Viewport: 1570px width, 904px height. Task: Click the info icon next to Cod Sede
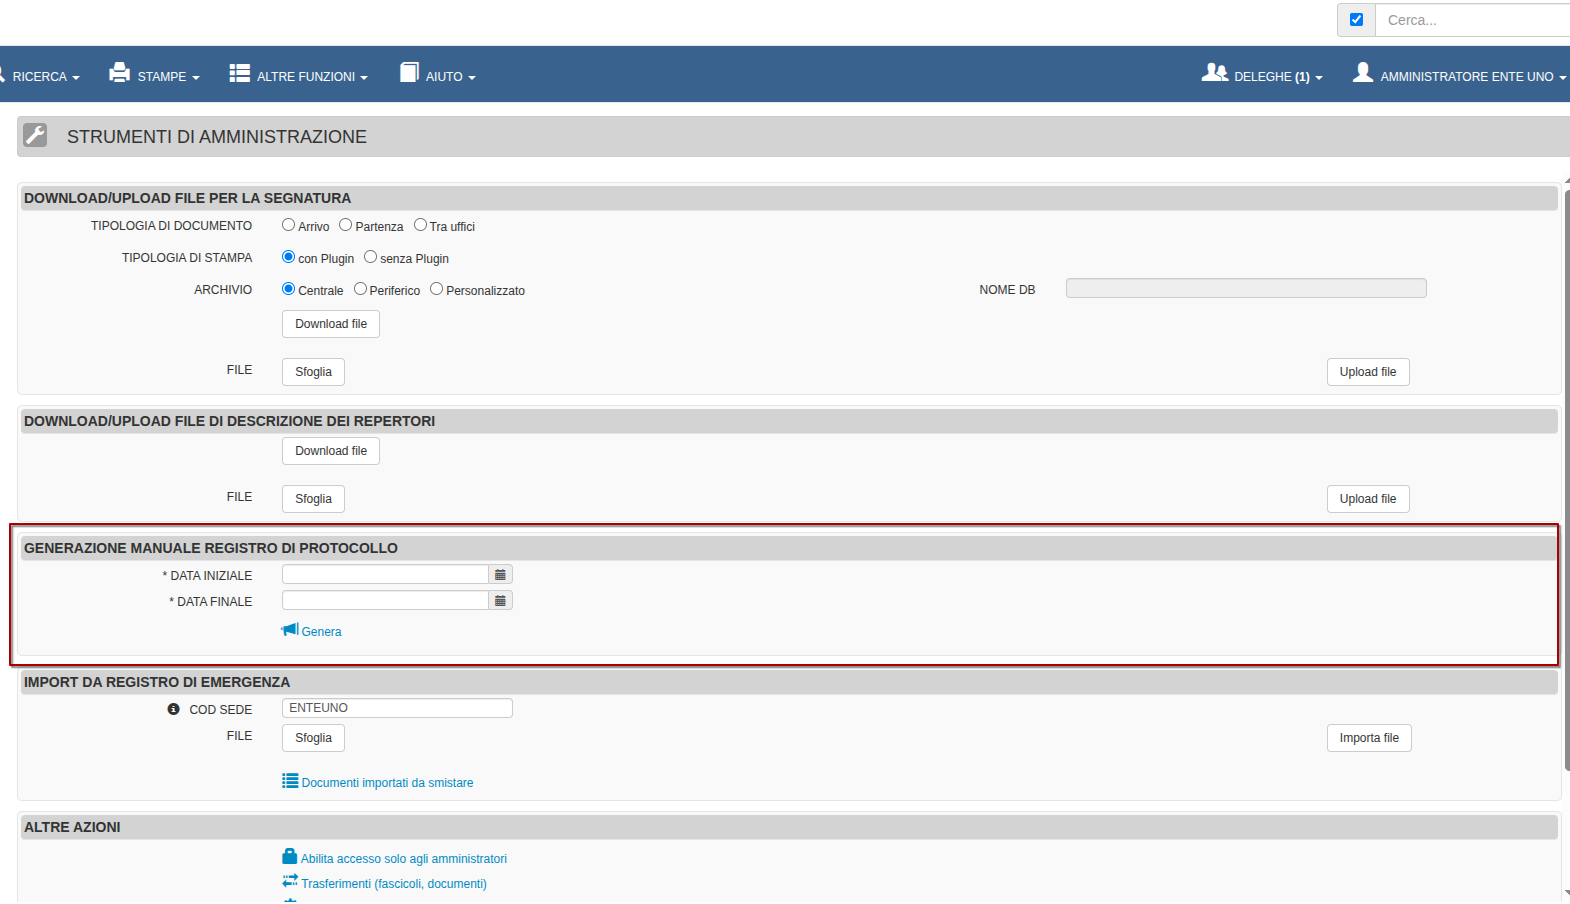click(x=173, y=709)
